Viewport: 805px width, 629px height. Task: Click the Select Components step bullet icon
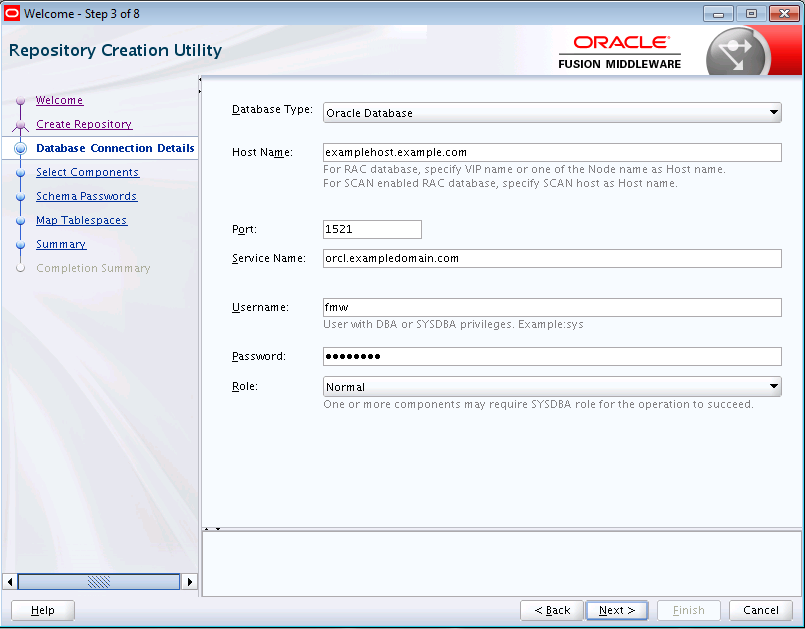coord(21,173)
